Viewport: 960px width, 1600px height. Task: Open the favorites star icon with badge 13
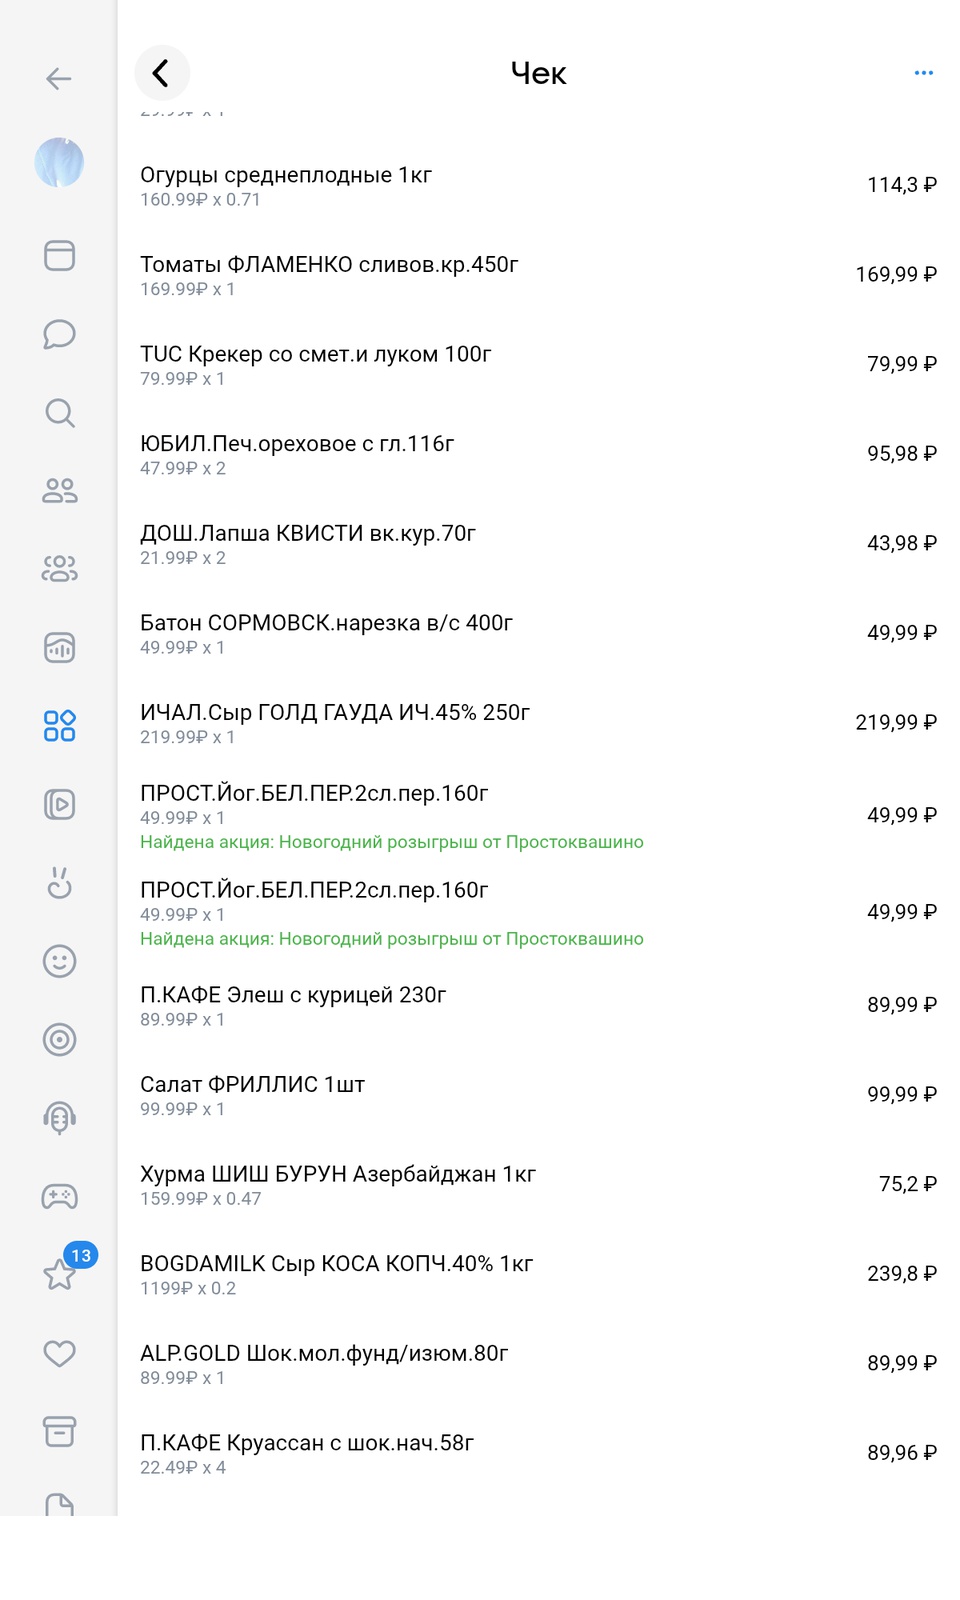(x=59, y=1274)
